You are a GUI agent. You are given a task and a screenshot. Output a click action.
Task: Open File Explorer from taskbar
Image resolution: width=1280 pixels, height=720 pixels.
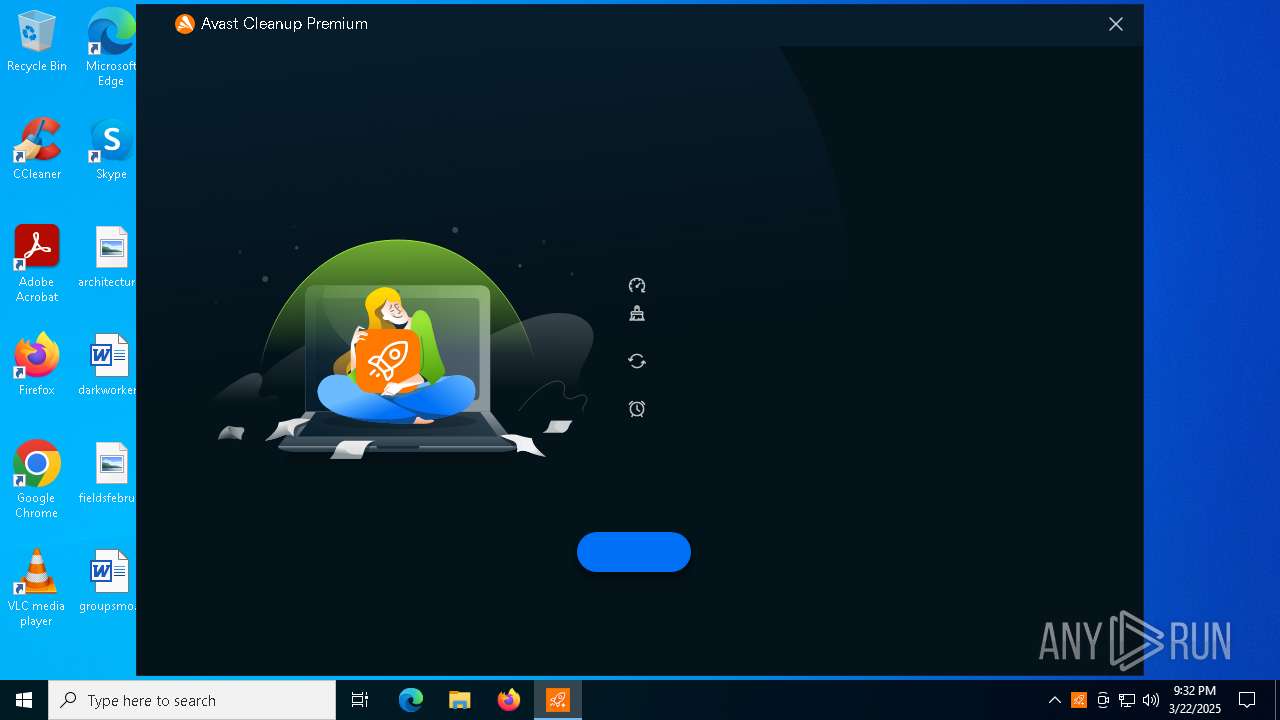tap(460, 700)
